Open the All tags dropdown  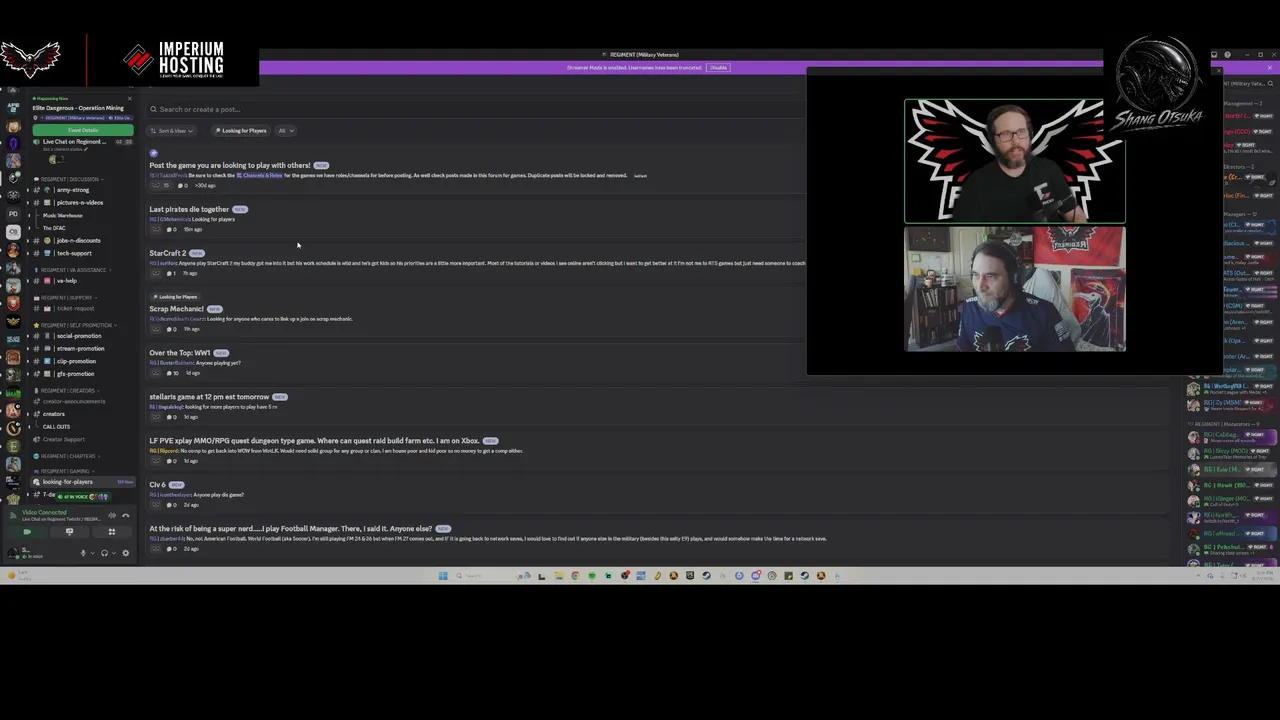pos(285,131)
